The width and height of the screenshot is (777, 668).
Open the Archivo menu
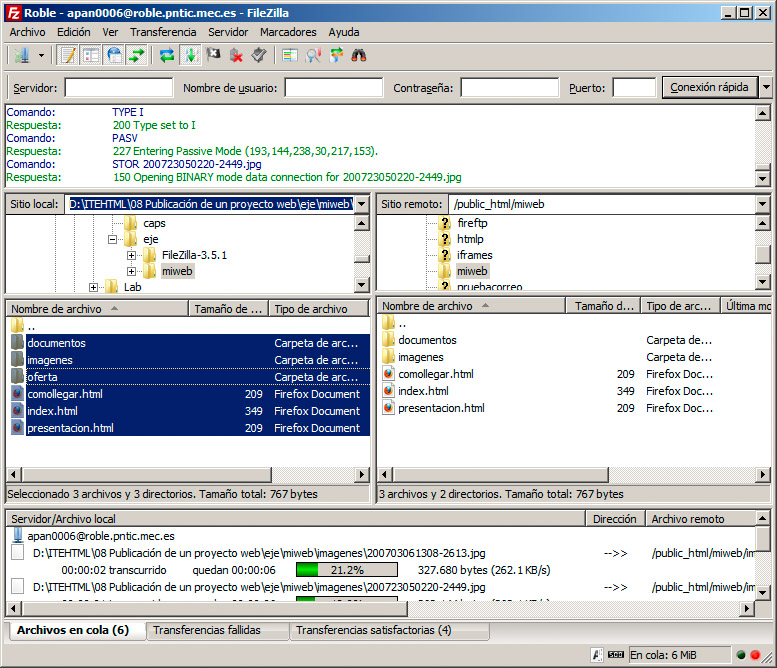click(x=27, y=32)
